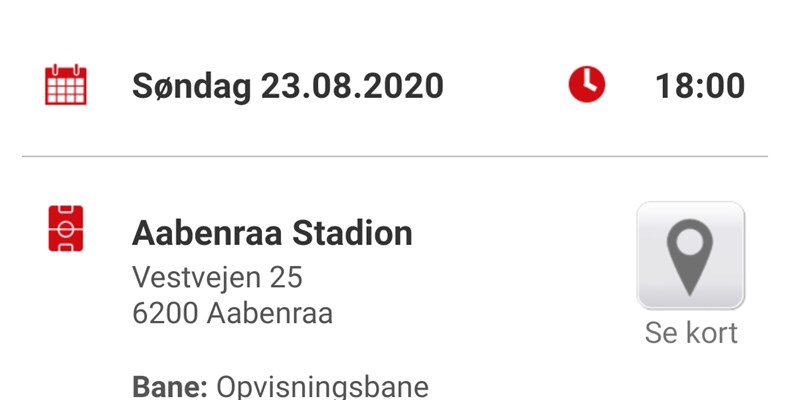This screenshot has height=400, width=790.
Task: Select the weekday text 'Søndag'
Action: pyautogui.click(x=192, y=86)
